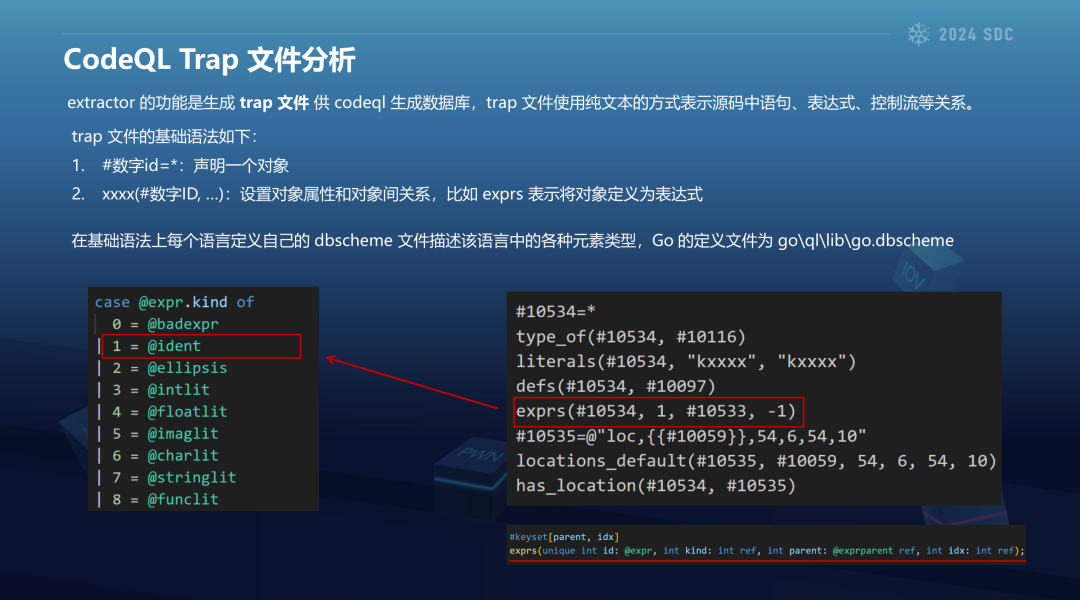Click the 'defs(#10534, #10097)' line

coord(616,386)
